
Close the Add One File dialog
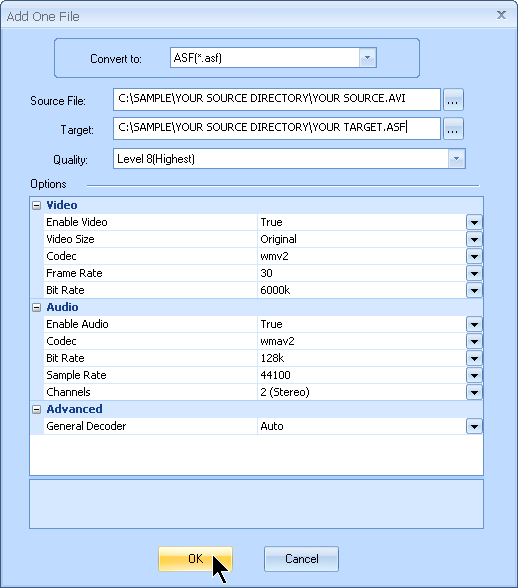click(501, 15)
